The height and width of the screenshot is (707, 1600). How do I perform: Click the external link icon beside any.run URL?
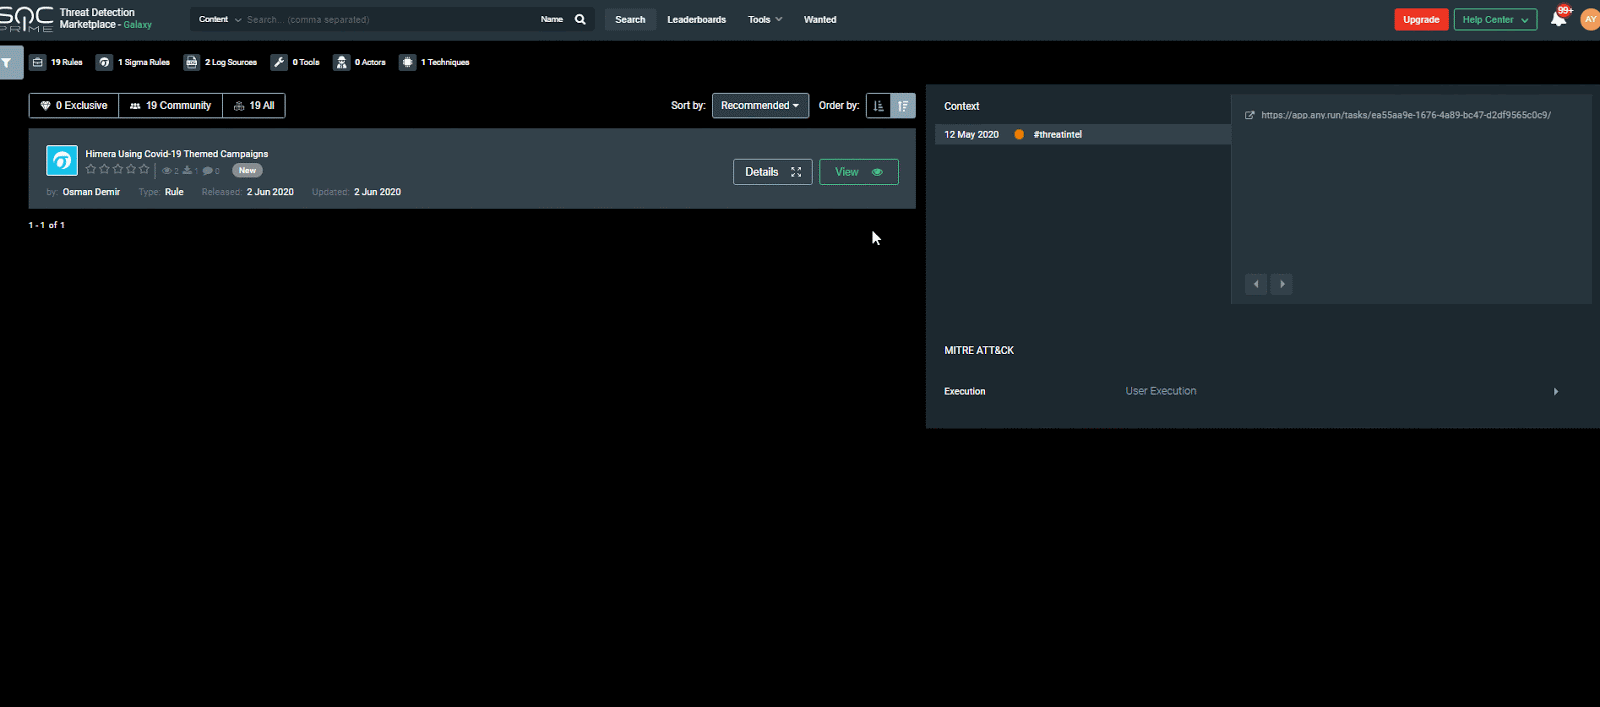click(x=1249, y=115)
